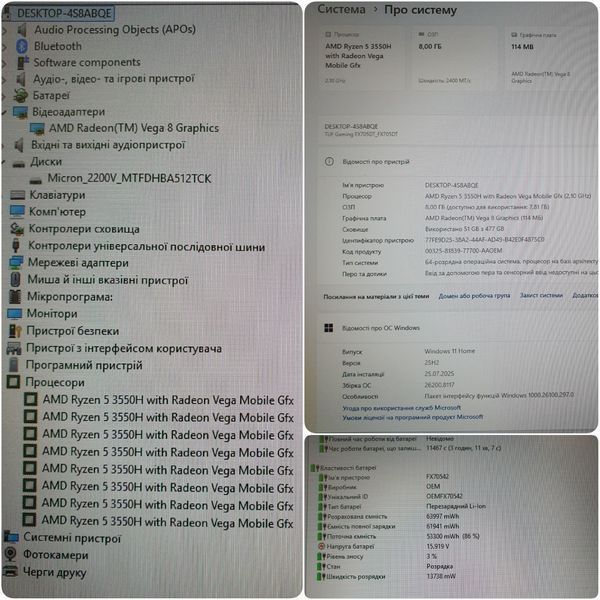Click the speaker icon beside Audio Processing Objects
The width and height of the screenshot is (600, 600).
click(x=22, y=29)
